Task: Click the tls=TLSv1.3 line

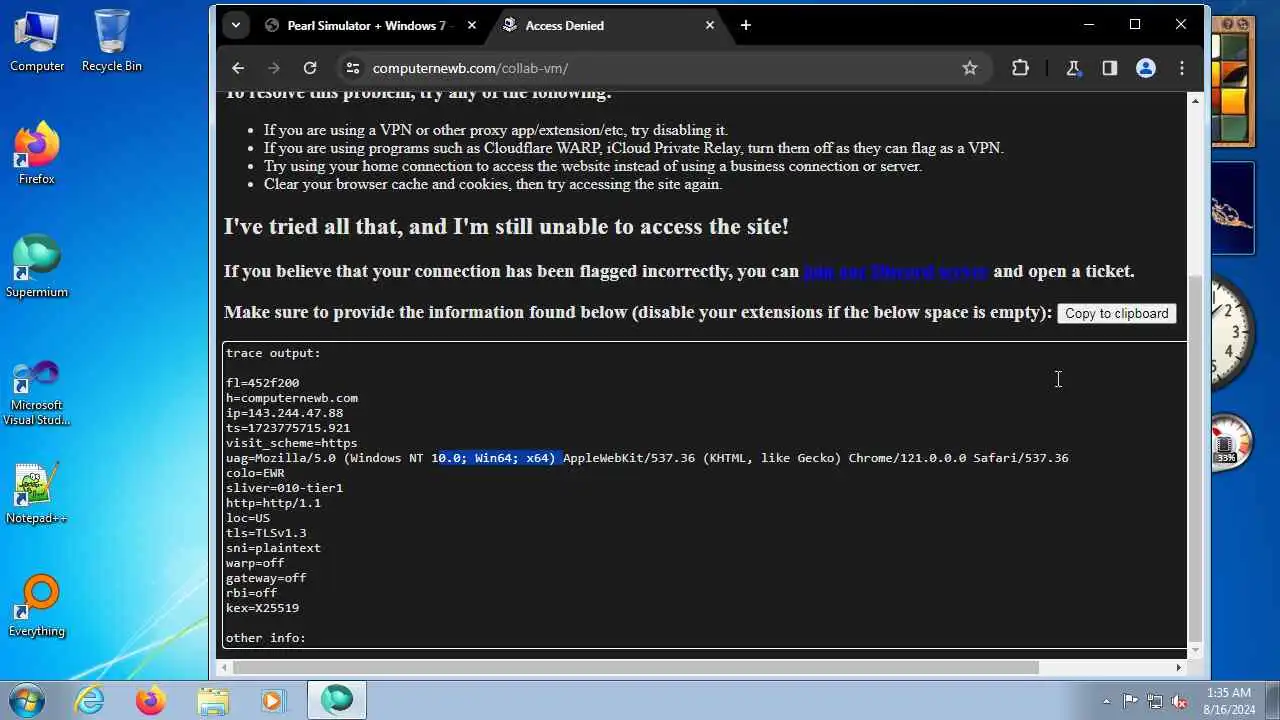Action: click(266, 533)
